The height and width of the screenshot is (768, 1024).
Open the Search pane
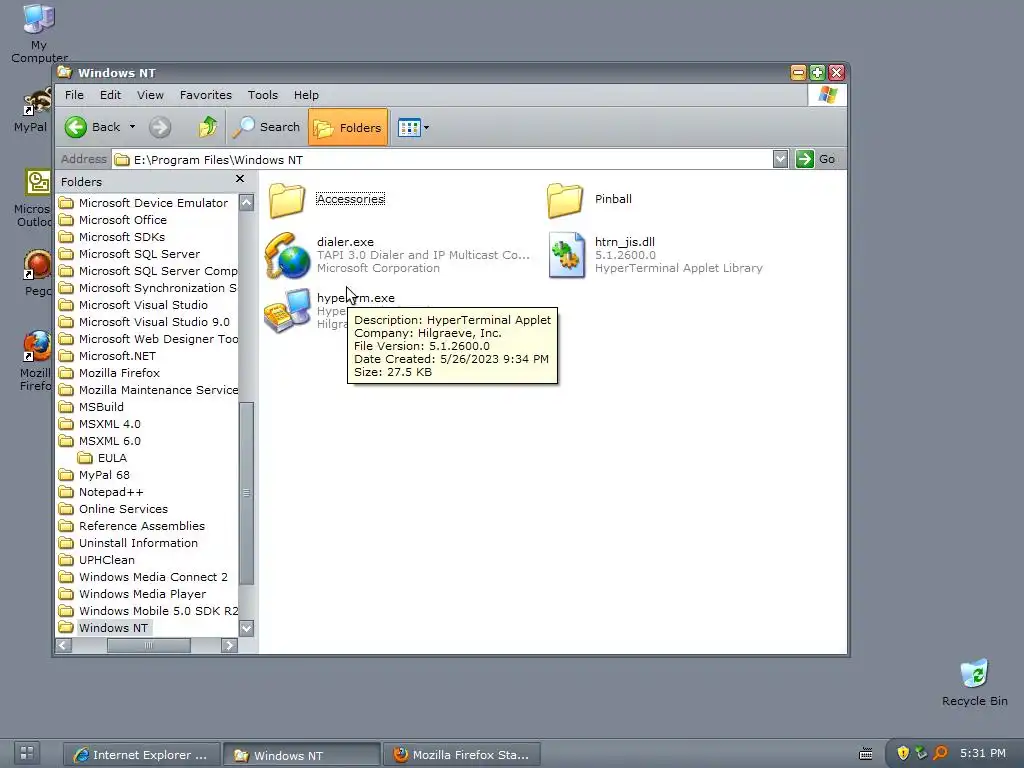coord(266,127)
